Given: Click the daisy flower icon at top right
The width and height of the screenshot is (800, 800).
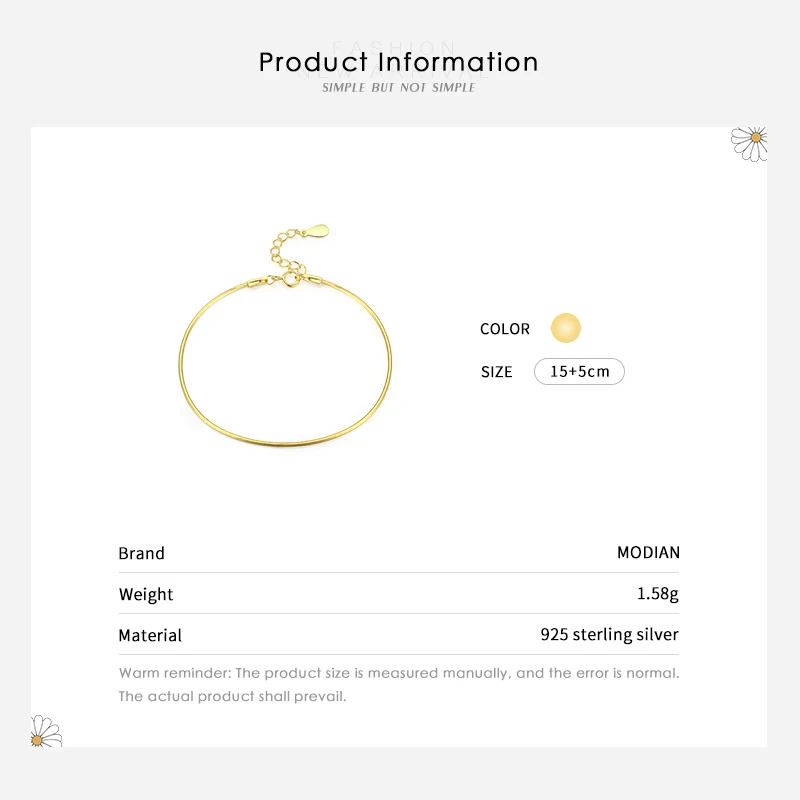Looking at the screenshot, I should pyautogui.click(x=750, y=142).
